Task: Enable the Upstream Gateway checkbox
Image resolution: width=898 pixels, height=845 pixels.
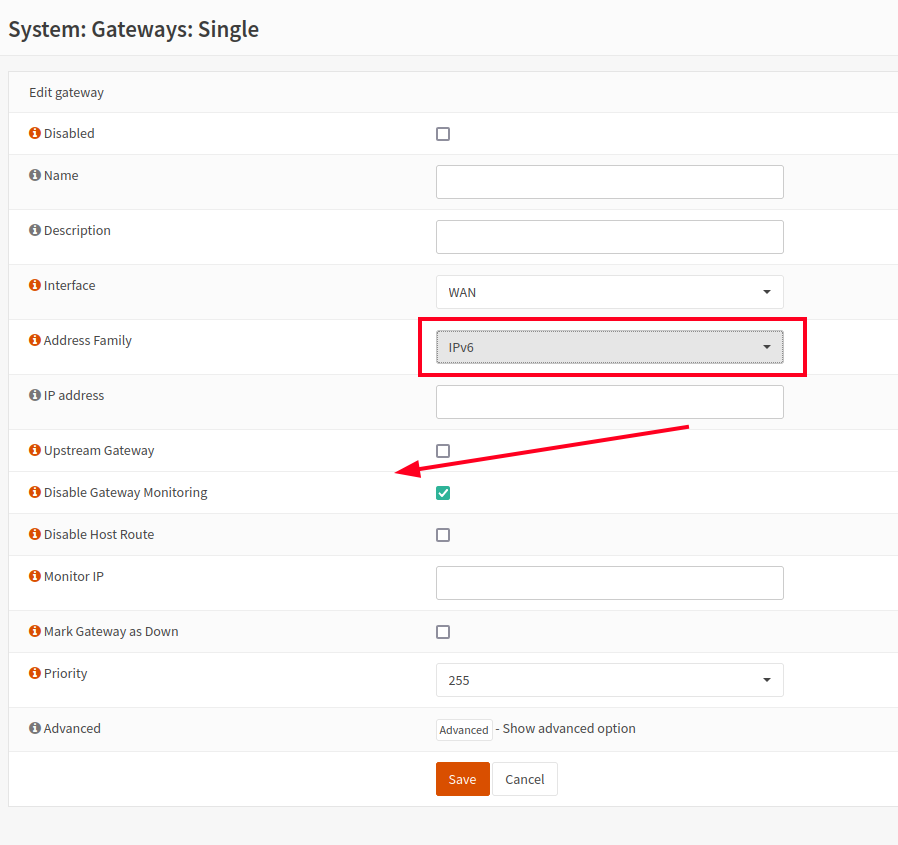Action: pos(443,451)
